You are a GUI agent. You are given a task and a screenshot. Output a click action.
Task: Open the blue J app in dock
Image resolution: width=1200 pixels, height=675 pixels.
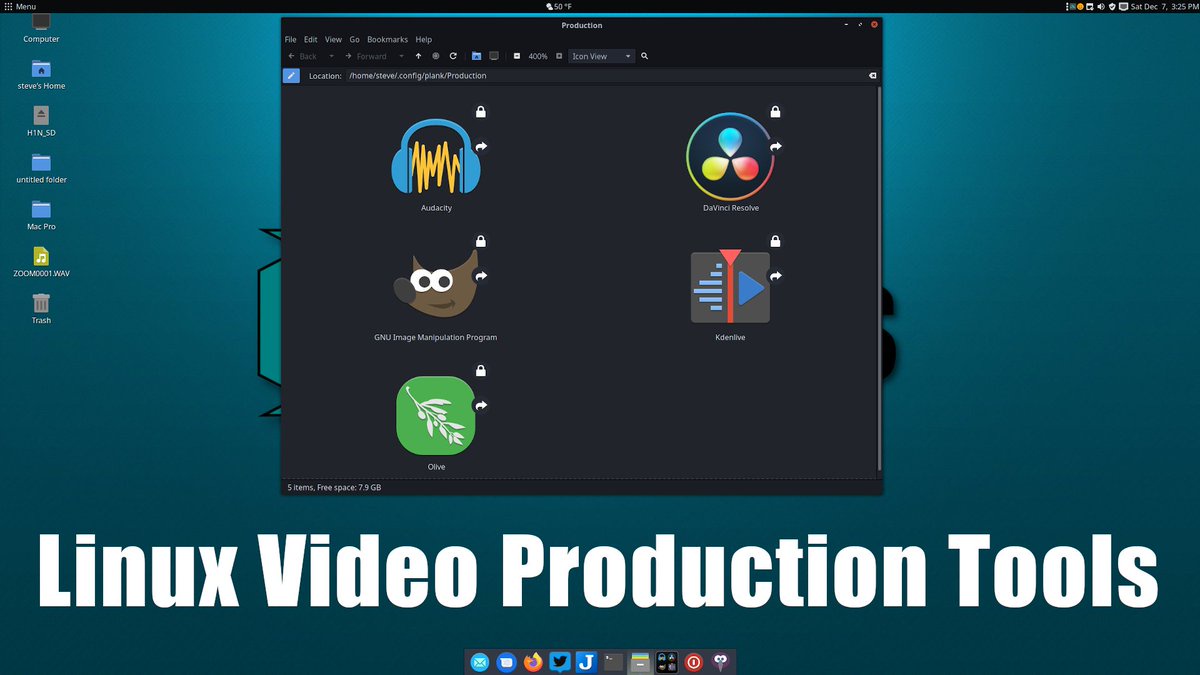point(586,662)
